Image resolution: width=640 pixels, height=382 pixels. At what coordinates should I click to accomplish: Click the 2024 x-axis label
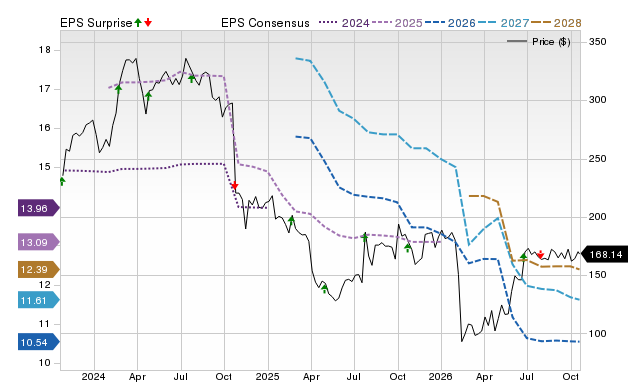coord(93,376)
